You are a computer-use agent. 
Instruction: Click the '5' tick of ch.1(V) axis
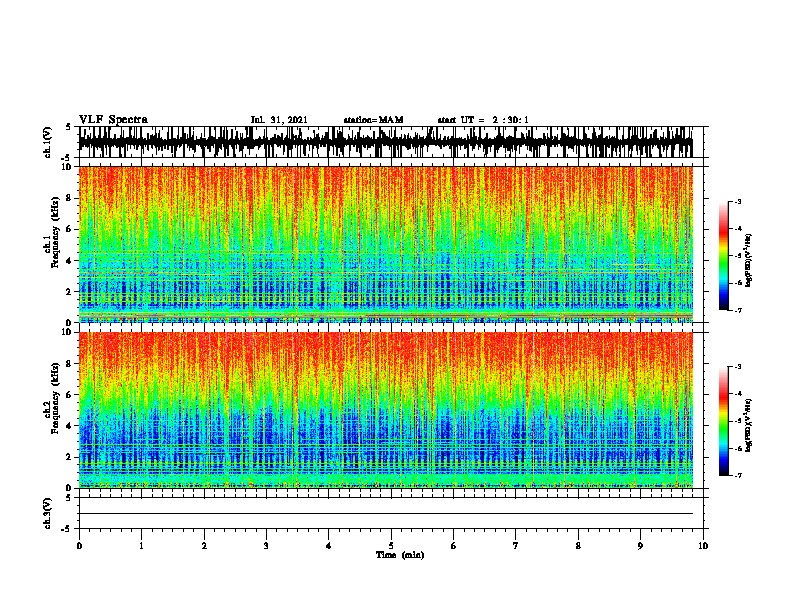tap(69, 127)
